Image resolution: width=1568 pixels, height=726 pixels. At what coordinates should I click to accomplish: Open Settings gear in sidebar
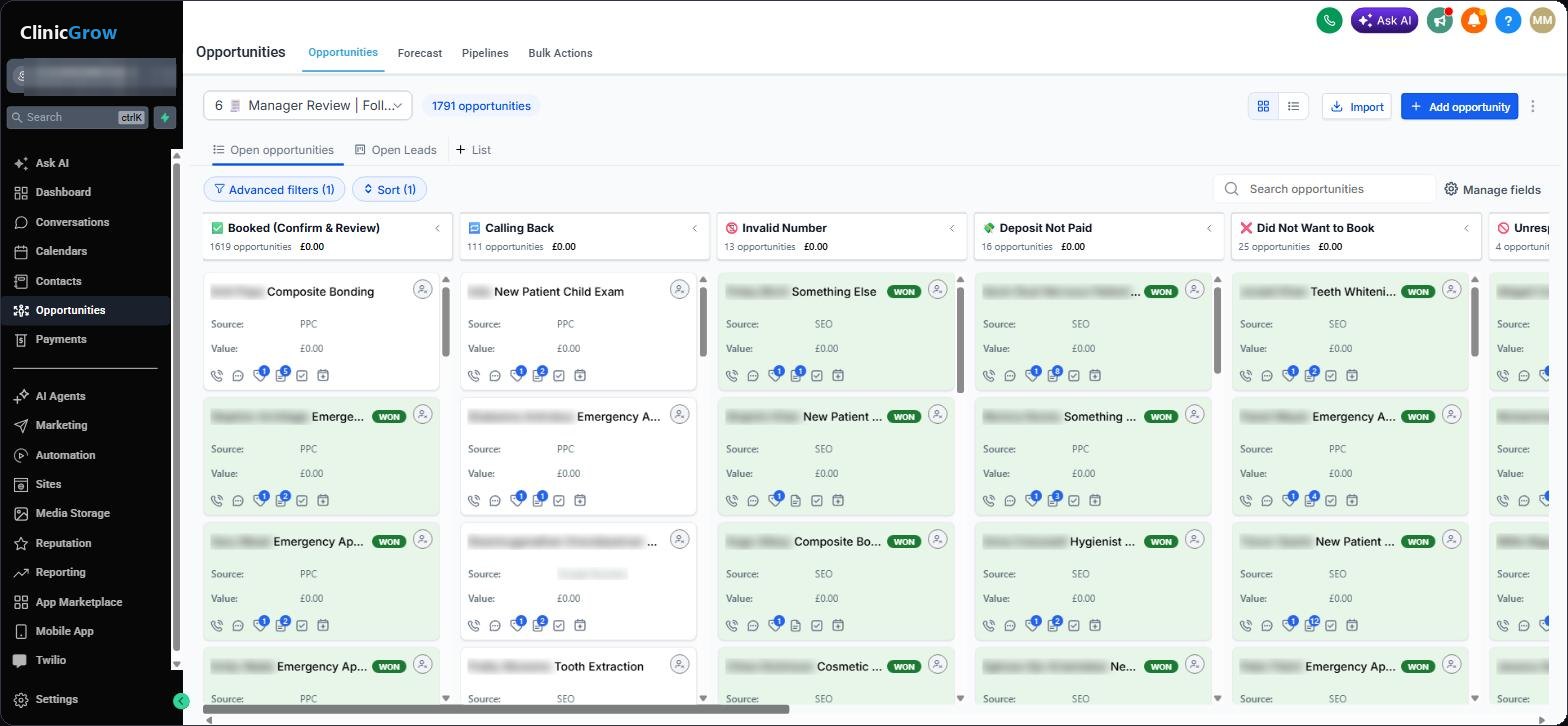21,699
